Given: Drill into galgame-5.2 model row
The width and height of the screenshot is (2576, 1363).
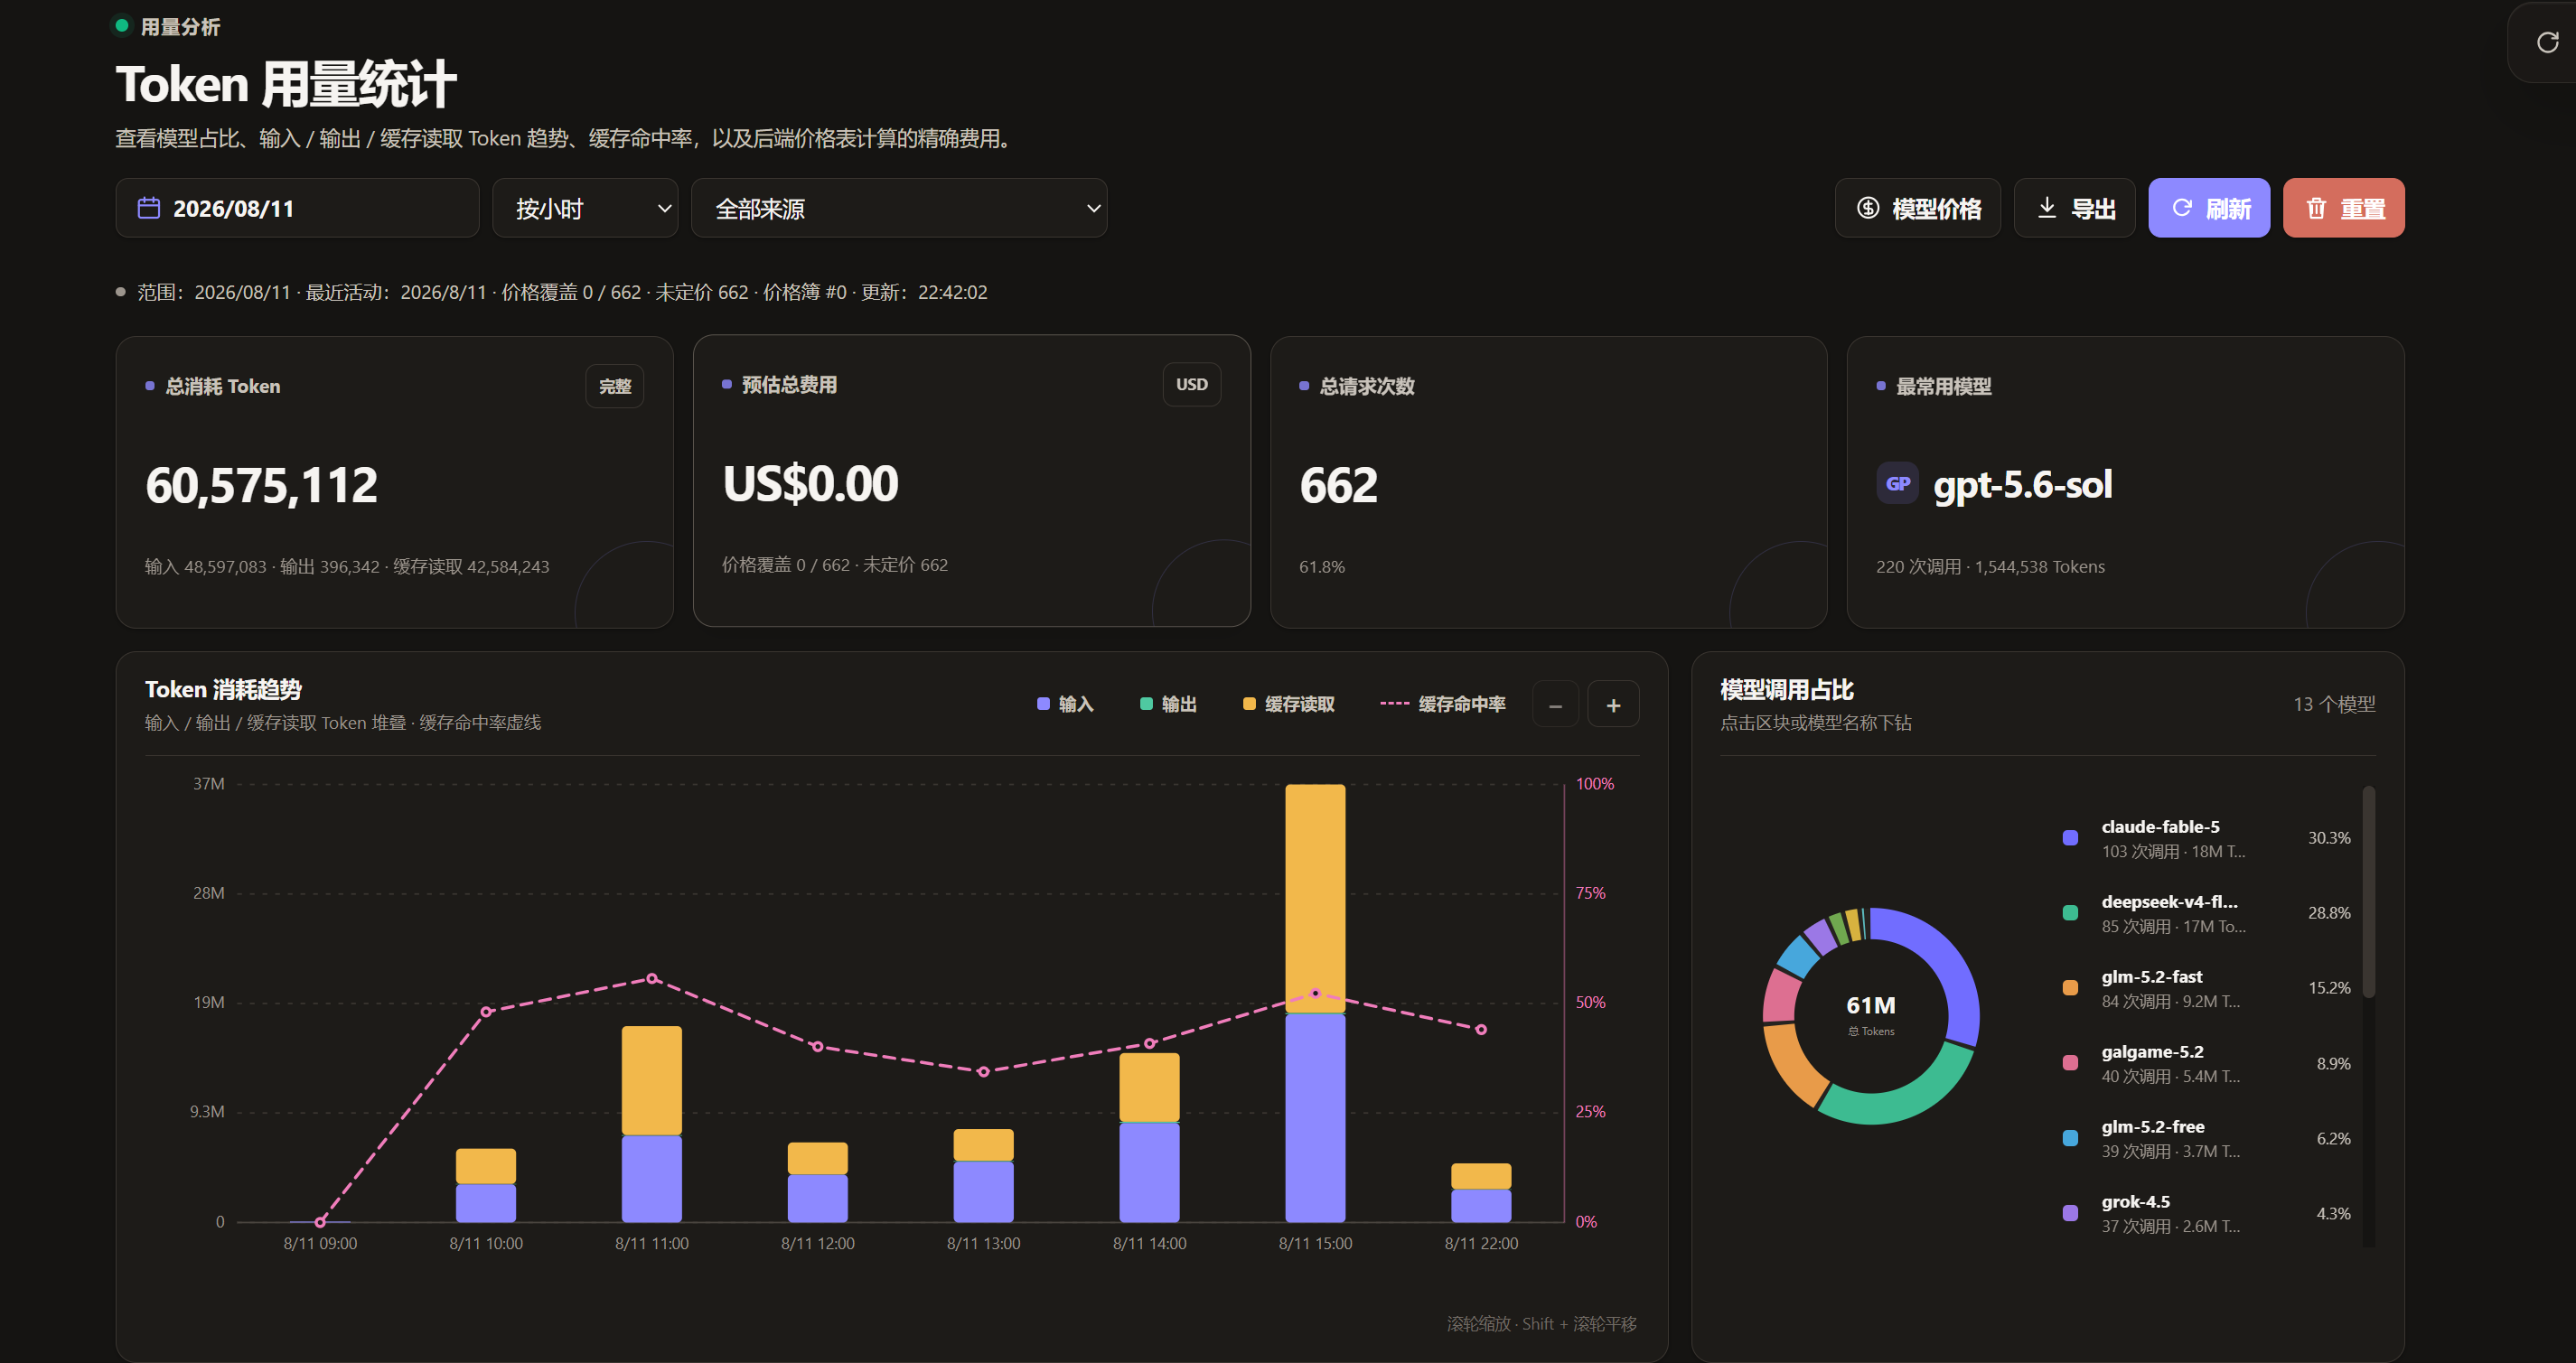Looking at the screenshot, I should (x=2206, y=1063).
